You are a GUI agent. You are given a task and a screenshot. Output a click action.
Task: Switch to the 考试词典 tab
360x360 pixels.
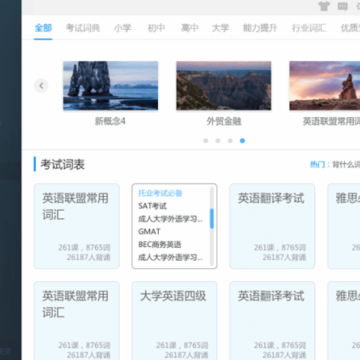coord(83,28)
